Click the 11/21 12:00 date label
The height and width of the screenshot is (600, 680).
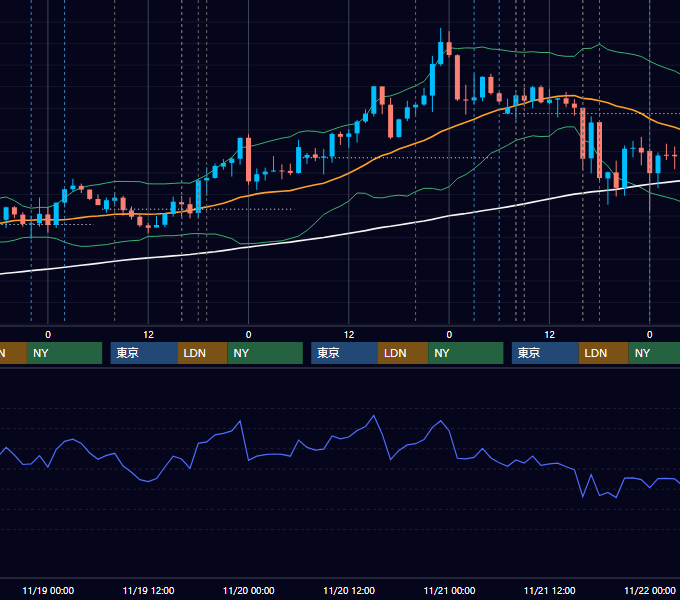click(549, 590)
